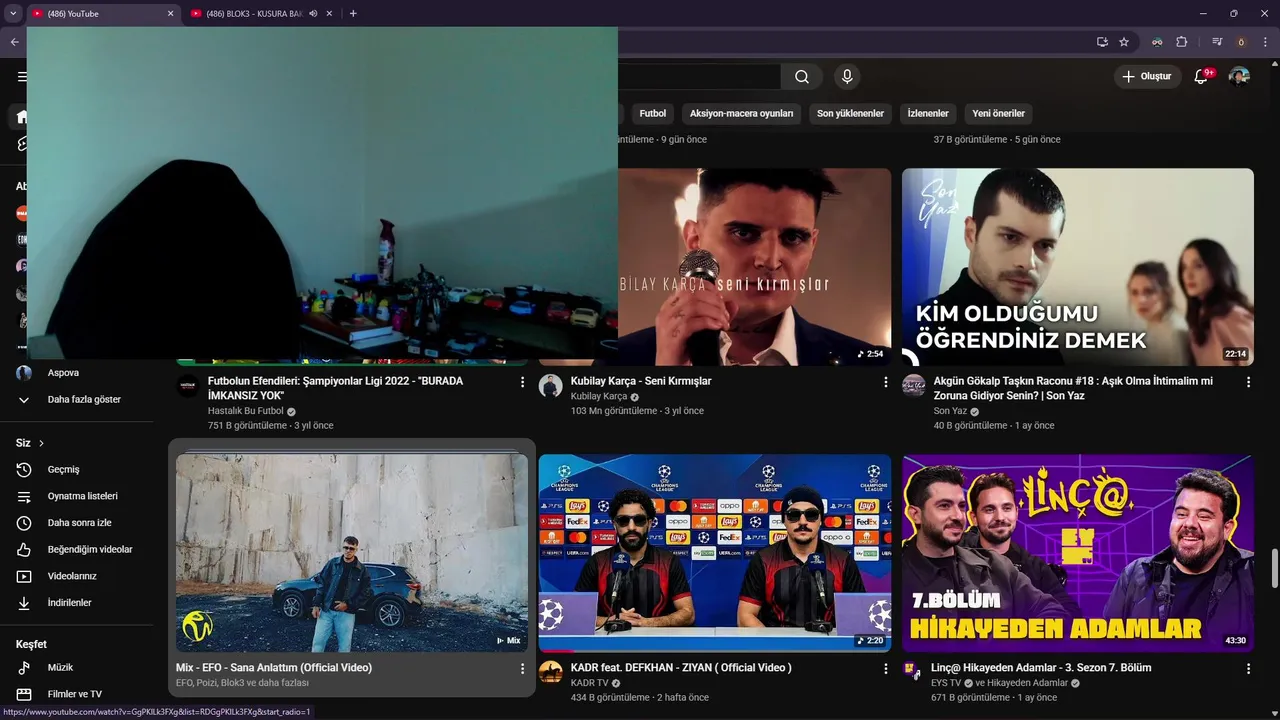Click the Hastalık Bu Futbol channel name
Image resolution: width=1280 pixels, height=720 pixels.
[246, 411]
